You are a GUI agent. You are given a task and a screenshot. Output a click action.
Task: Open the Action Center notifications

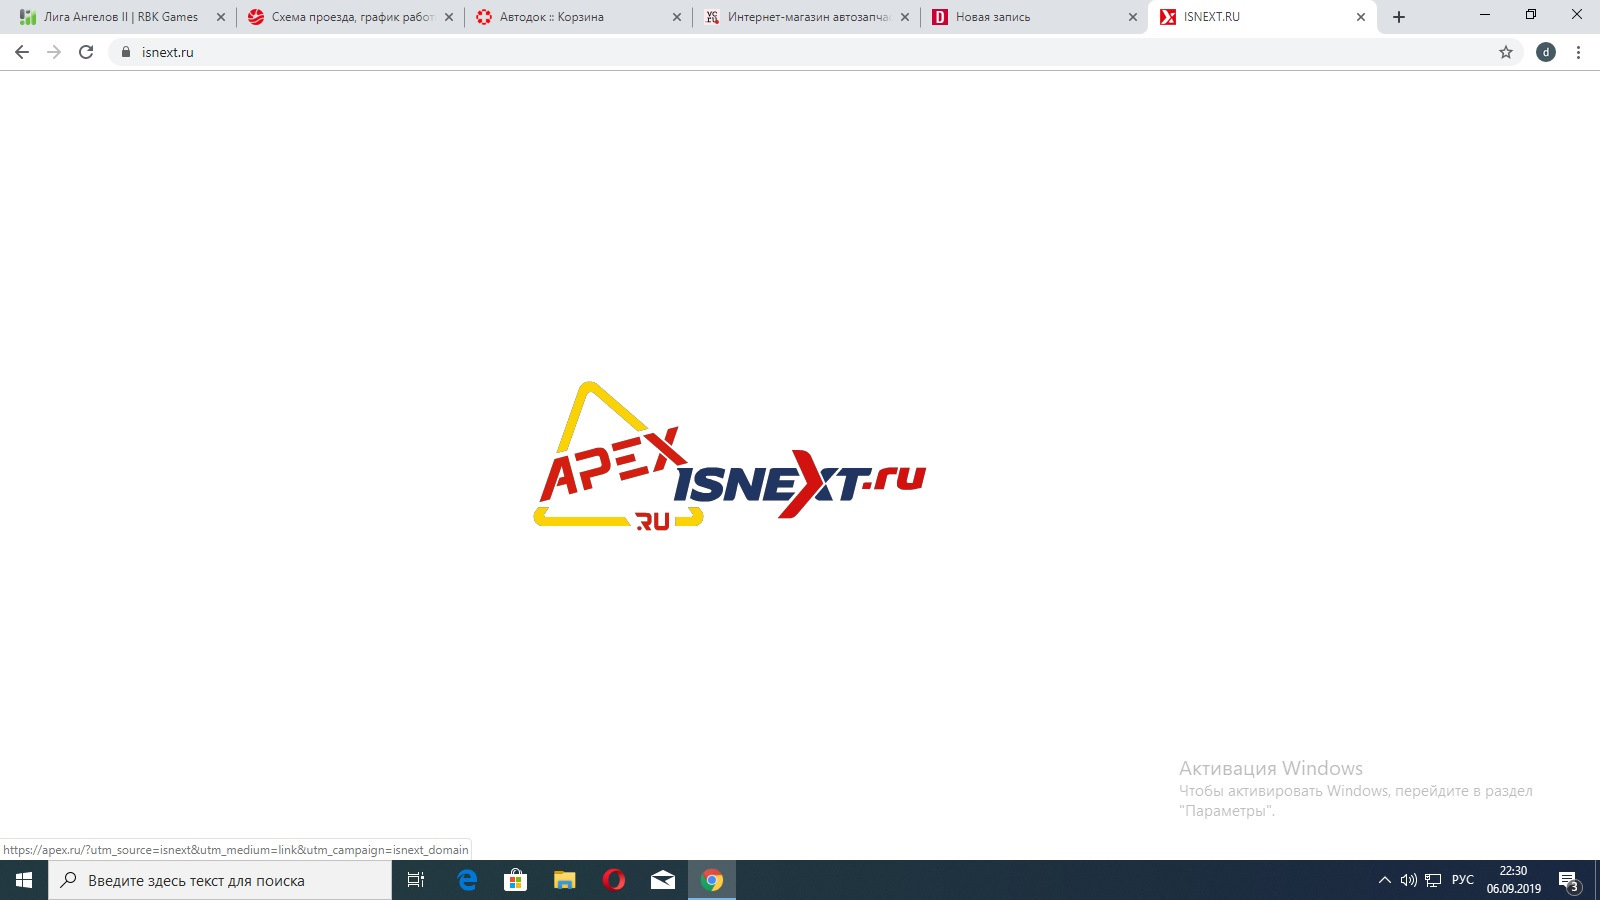click(x=1569, y=880)
